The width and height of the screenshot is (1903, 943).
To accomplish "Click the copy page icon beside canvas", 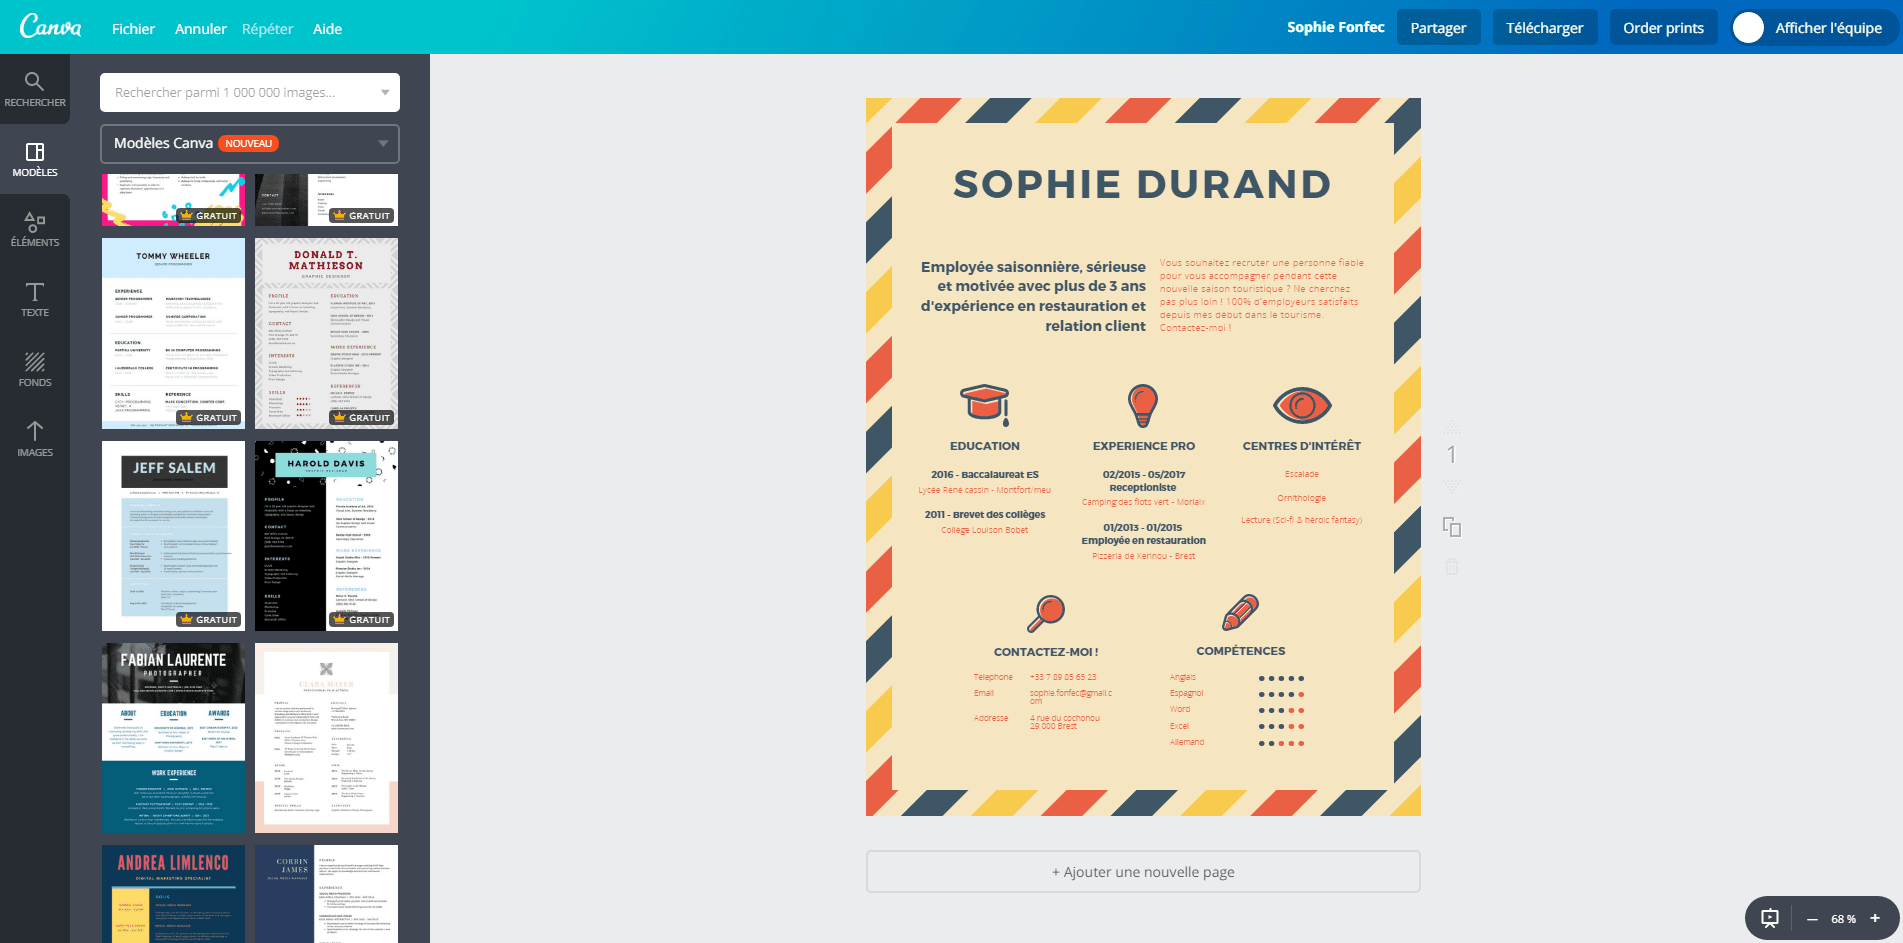I will [1452, 527].
